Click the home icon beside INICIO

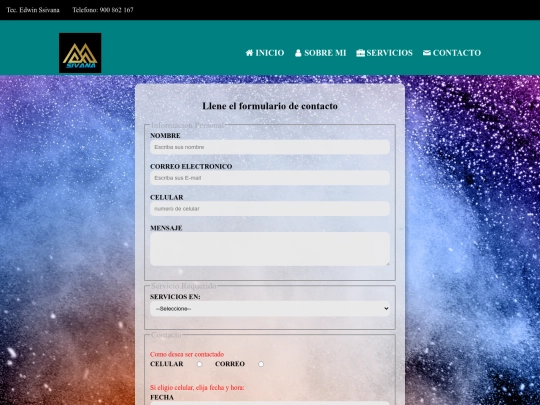249,53
